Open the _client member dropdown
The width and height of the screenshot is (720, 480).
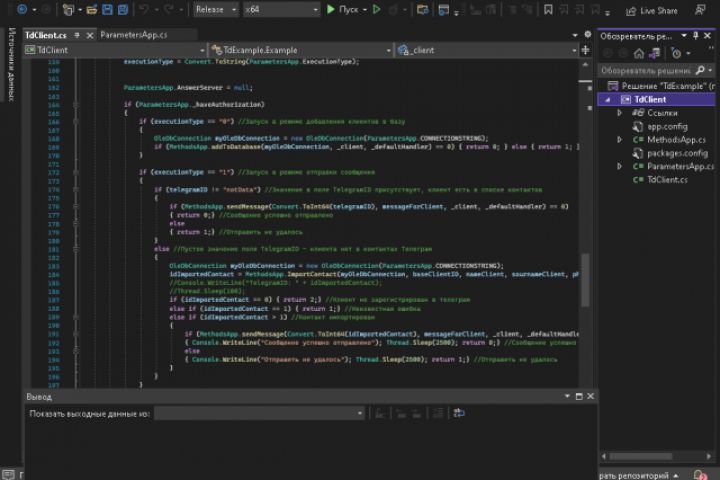tap(487, 50)
